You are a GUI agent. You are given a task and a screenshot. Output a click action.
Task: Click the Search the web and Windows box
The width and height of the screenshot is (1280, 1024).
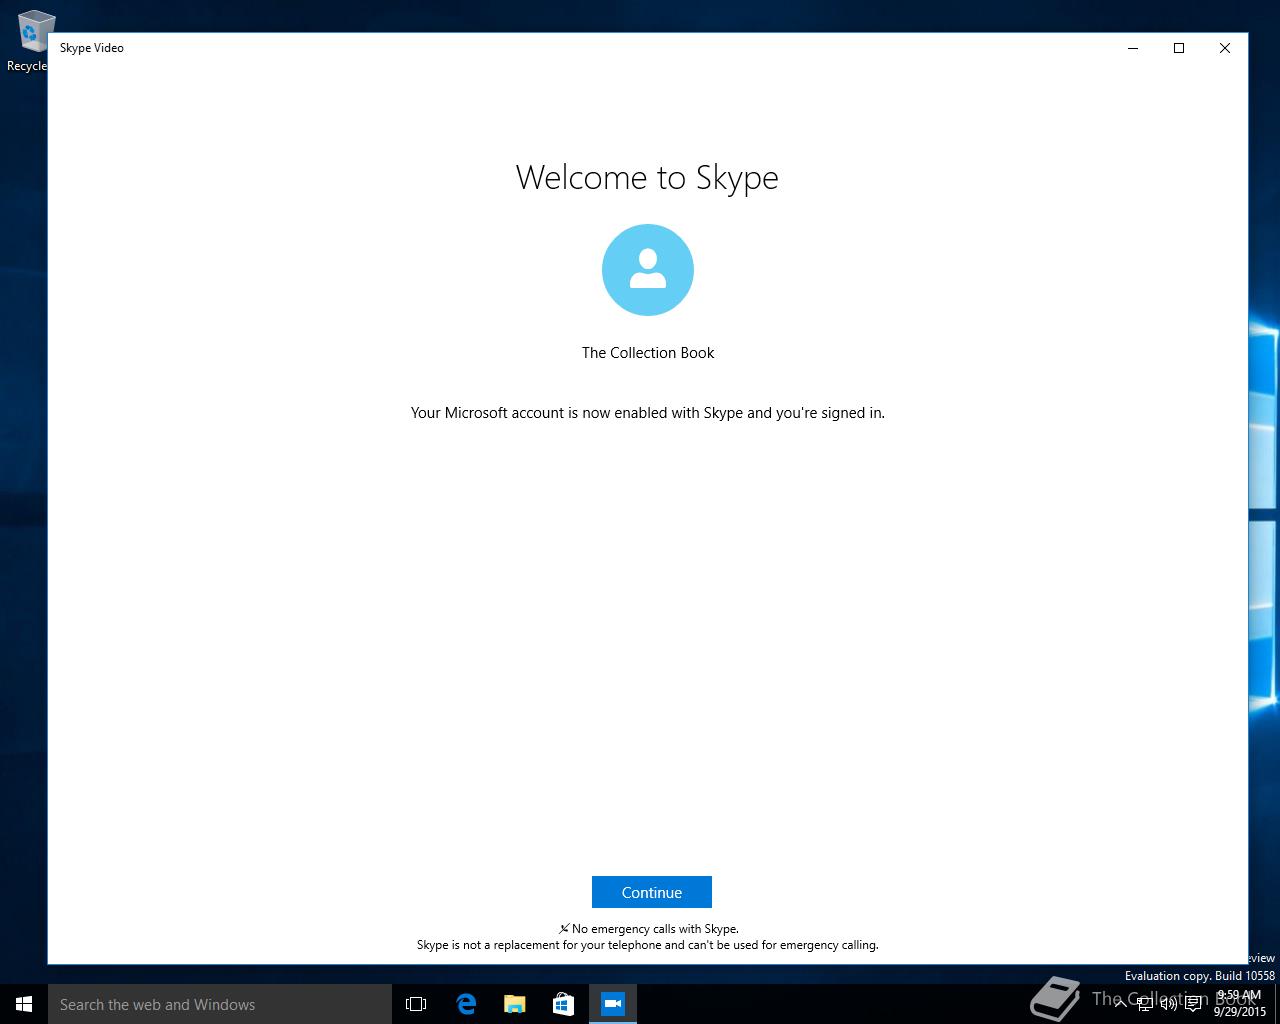220,1004
